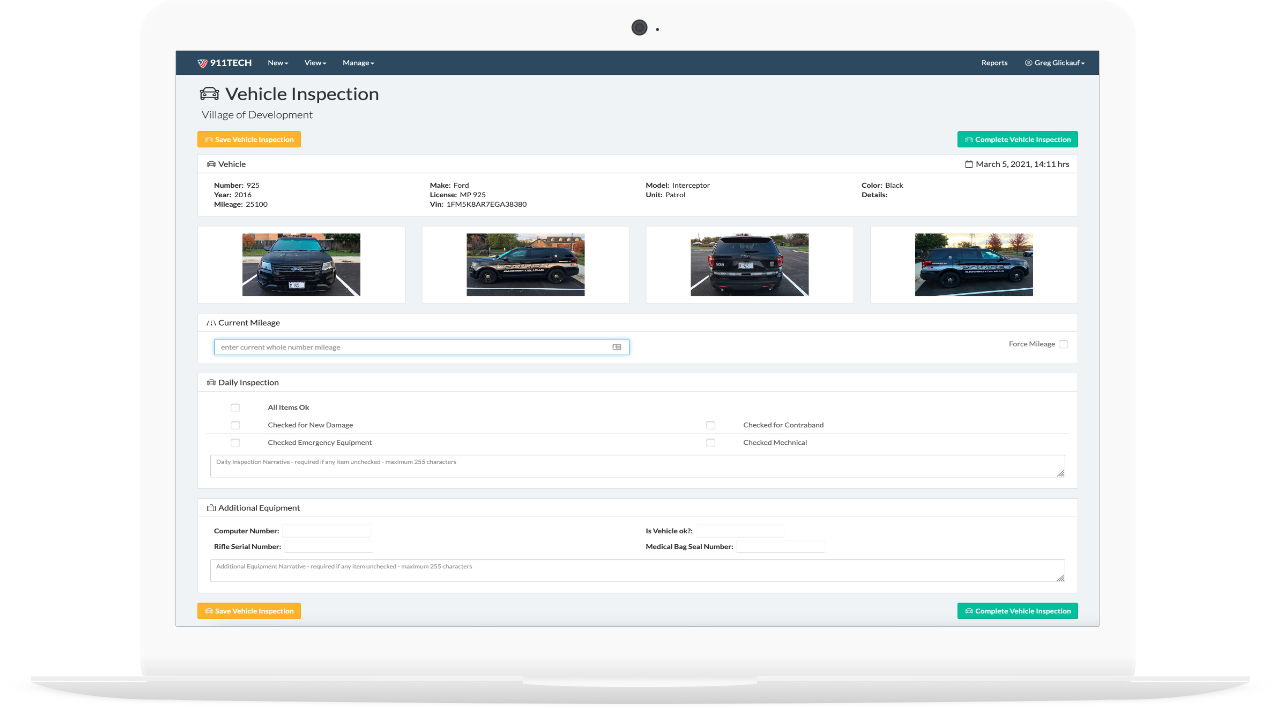Click the car icon beside Vehicle Inspection title
This screenshot has height=708, width=1279.
(x=210, y=94)
